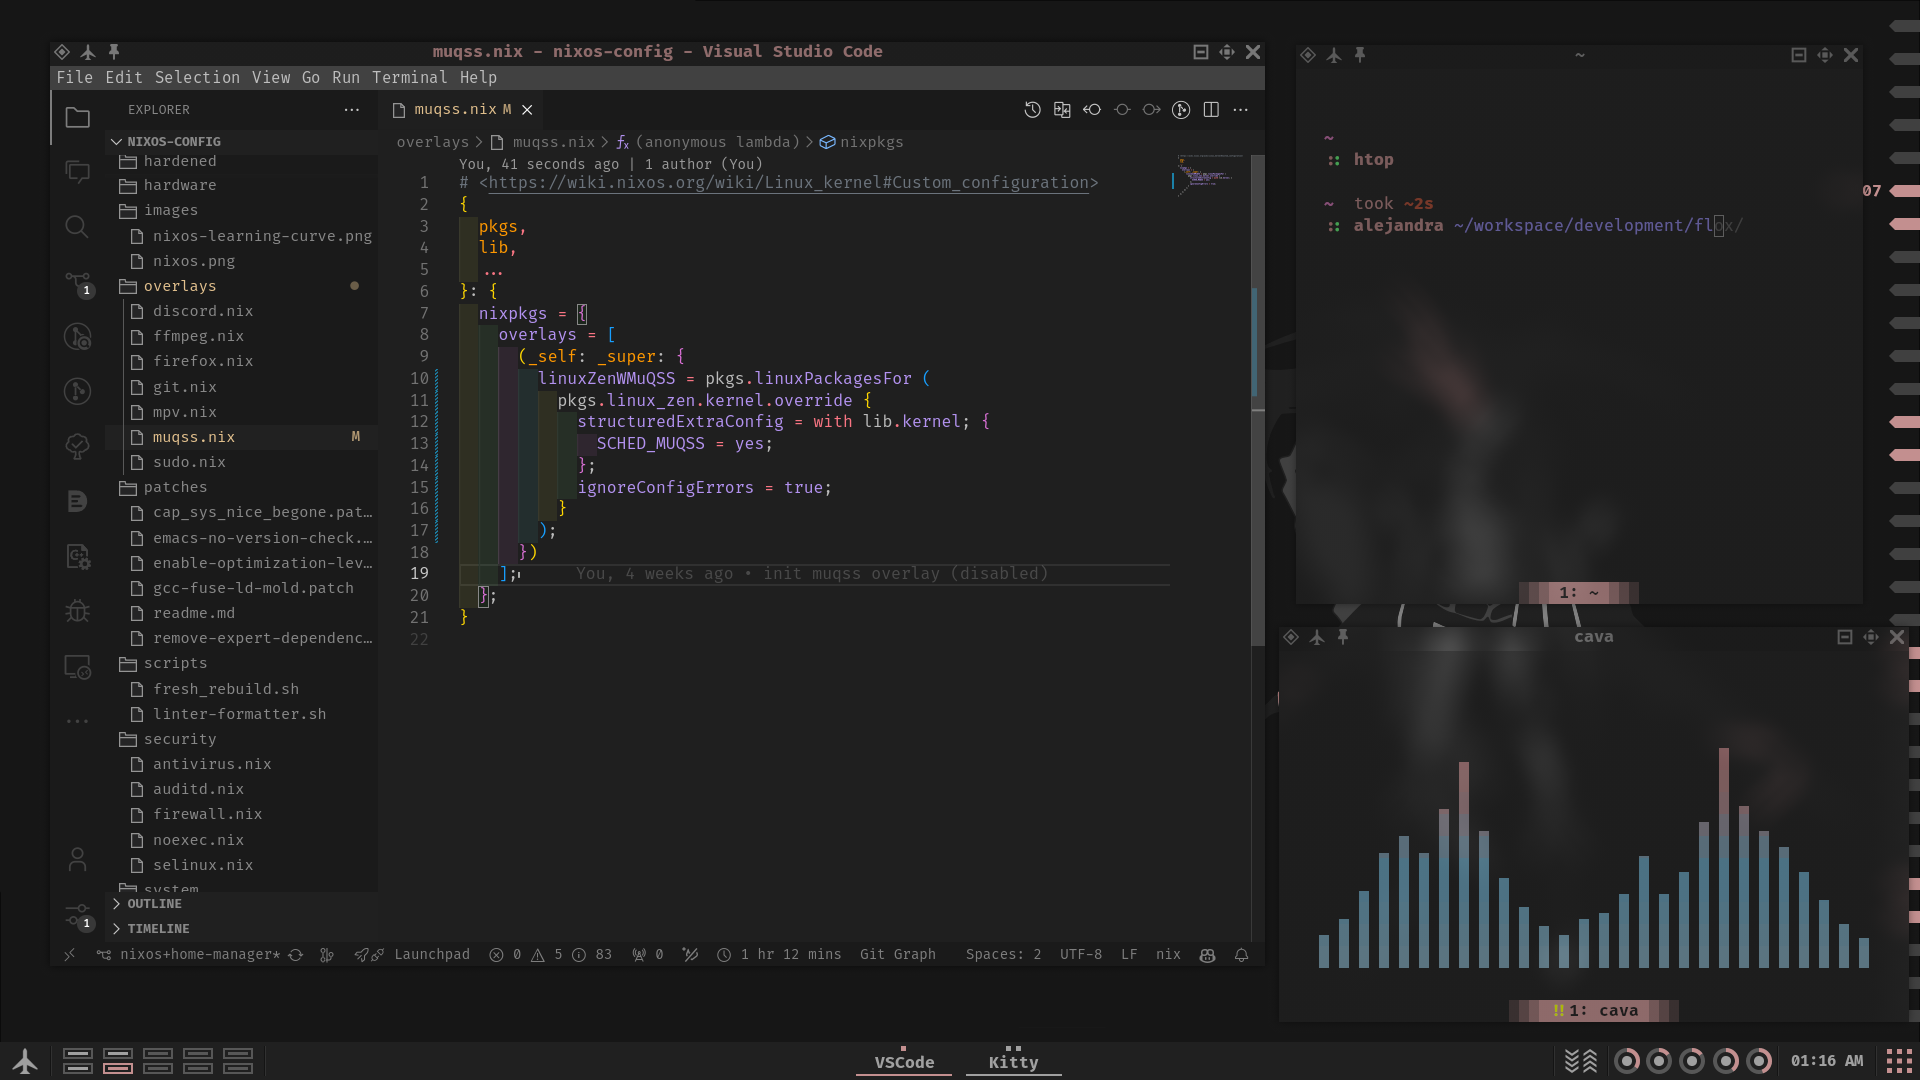This screenshot has width=1920, height=1080.
Task: Click Git Graph in the status bar
Action: coord(898,955)
